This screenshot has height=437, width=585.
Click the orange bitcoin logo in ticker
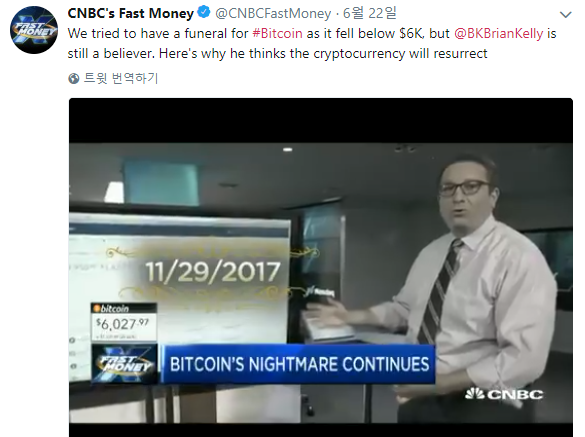(97, 309)
